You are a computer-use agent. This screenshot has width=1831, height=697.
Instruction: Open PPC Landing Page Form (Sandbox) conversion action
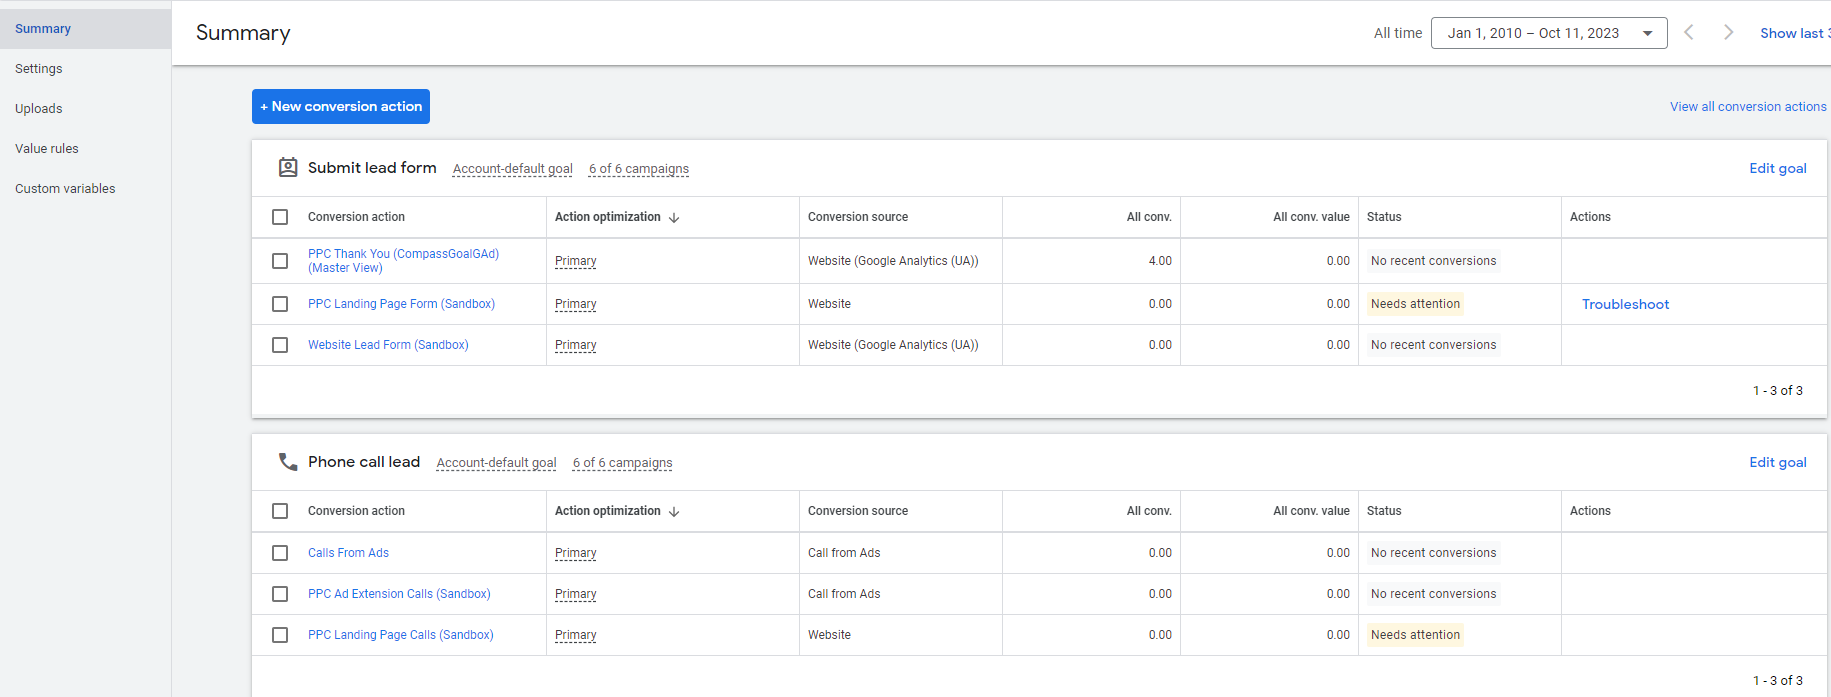pos(401,304)
